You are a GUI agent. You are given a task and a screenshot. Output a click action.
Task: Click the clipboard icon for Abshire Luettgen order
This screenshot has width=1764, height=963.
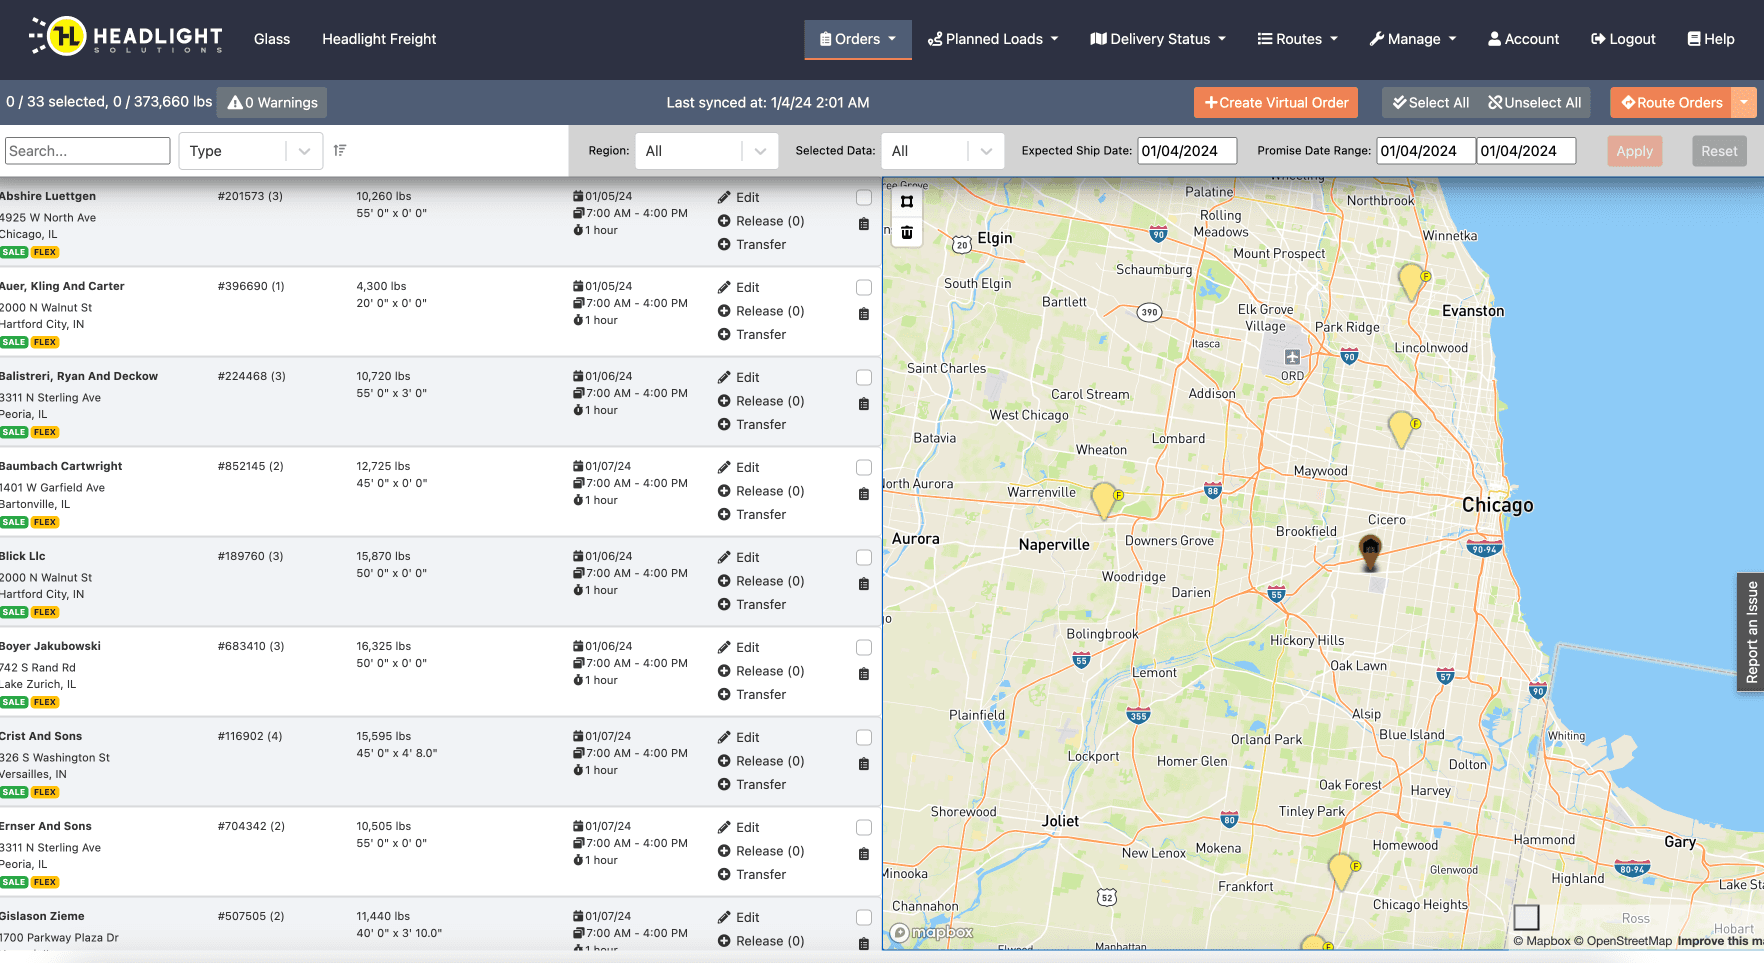tap(864, 224)
